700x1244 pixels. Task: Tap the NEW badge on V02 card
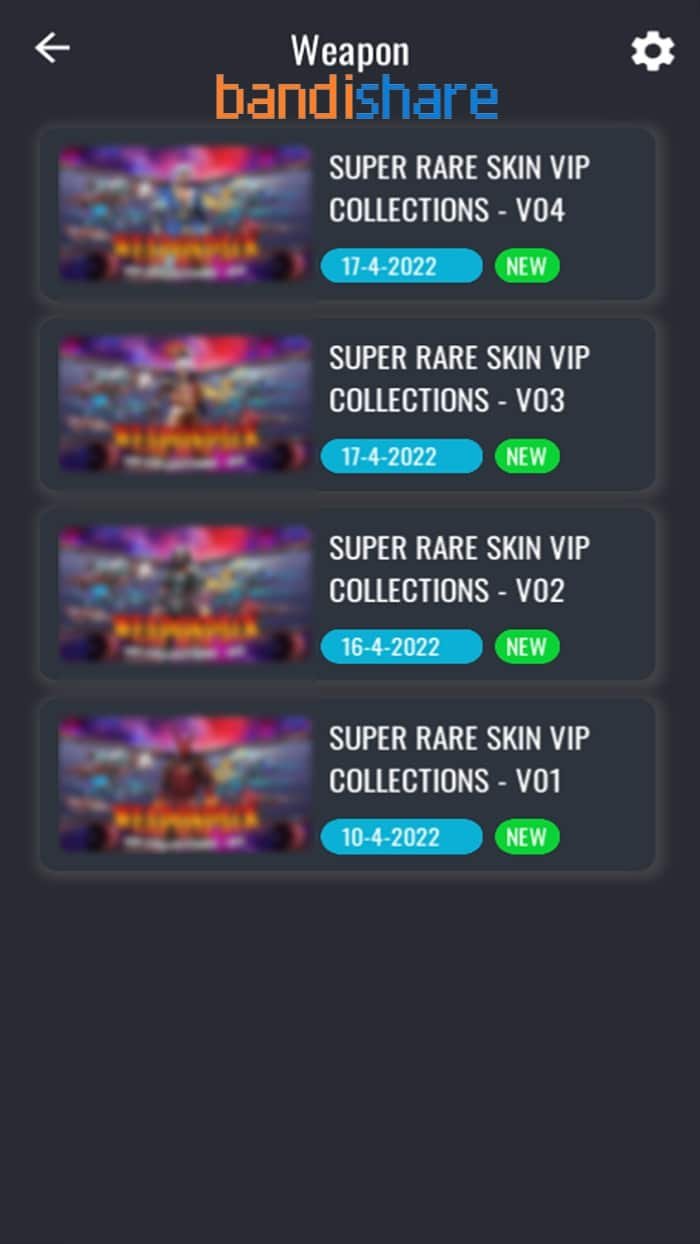[527, 646]
